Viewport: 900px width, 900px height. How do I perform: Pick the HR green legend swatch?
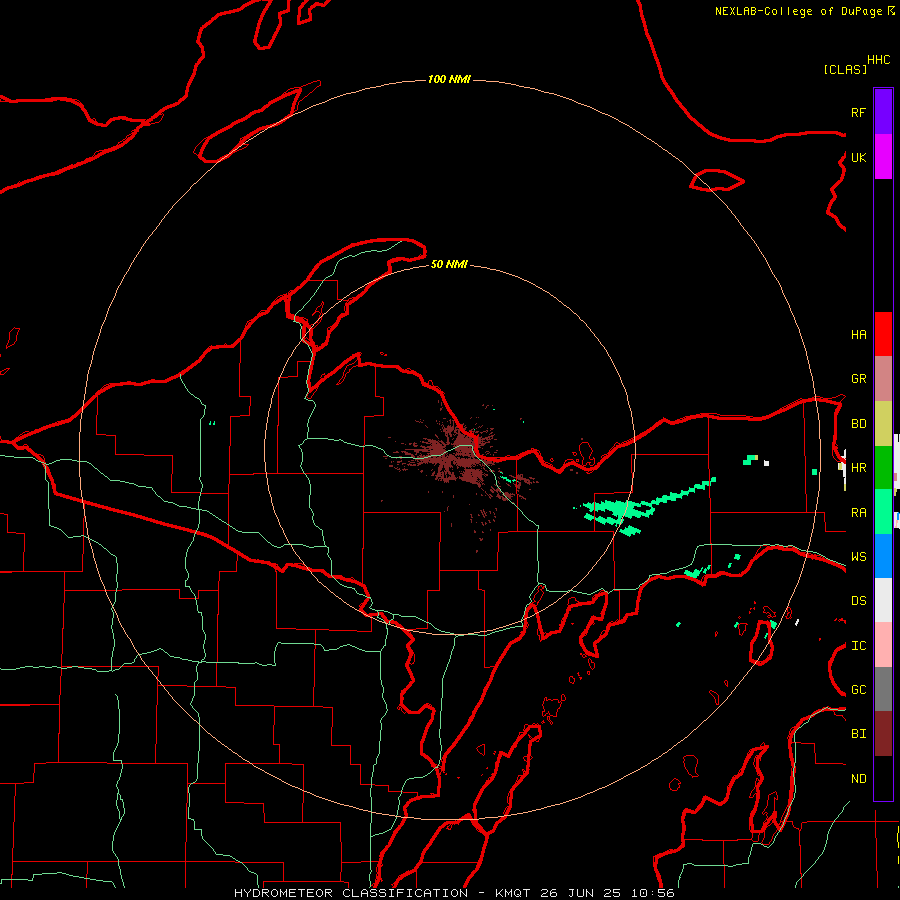(883, 468)
